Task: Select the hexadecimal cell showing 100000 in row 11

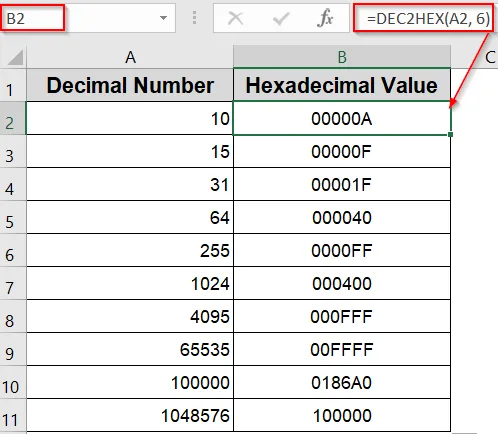Action: point(342,415)
